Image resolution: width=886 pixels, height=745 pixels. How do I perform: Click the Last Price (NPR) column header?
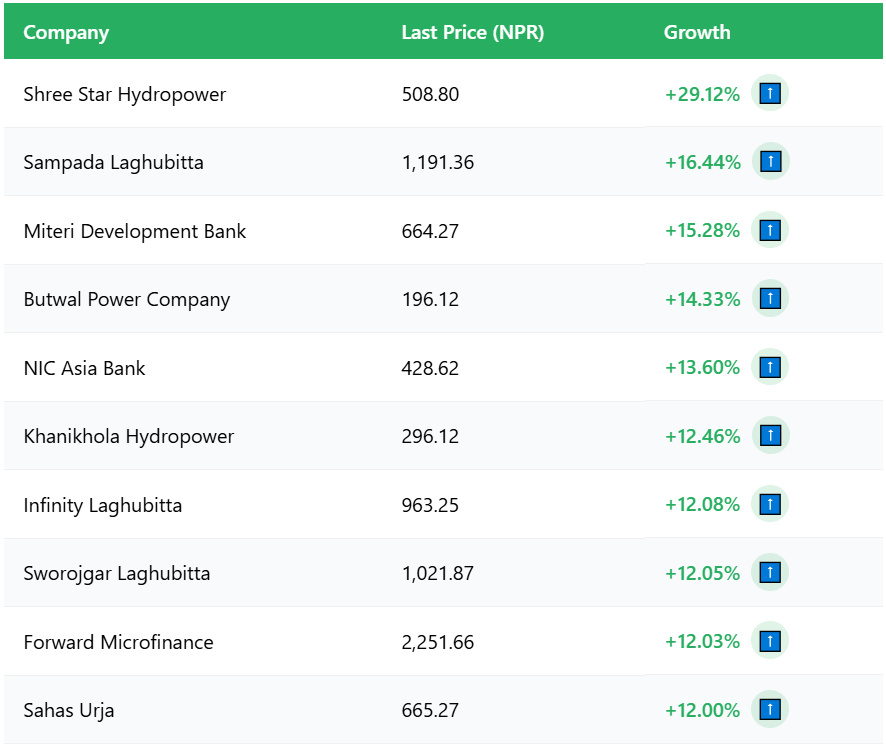pyautogui.click(x=472, y=32)
